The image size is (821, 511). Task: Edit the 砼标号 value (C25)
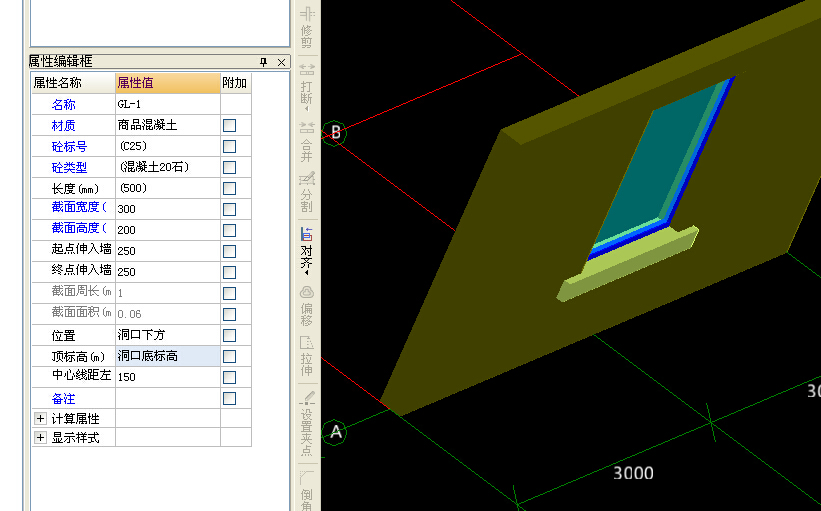tap(168, 146)
